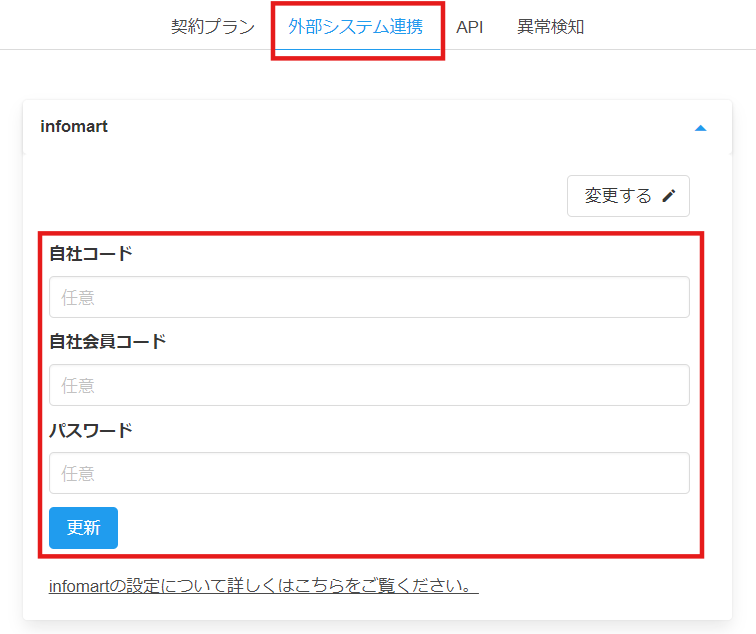Focus the 自社コード input field

click(x=369, y=297)
